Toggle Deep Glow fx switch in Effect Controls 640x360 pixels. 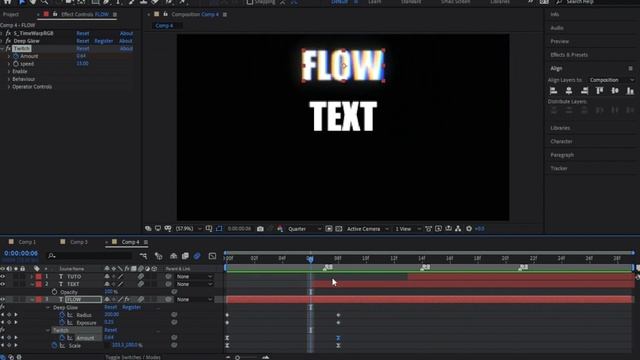click(x=8, y=41)
